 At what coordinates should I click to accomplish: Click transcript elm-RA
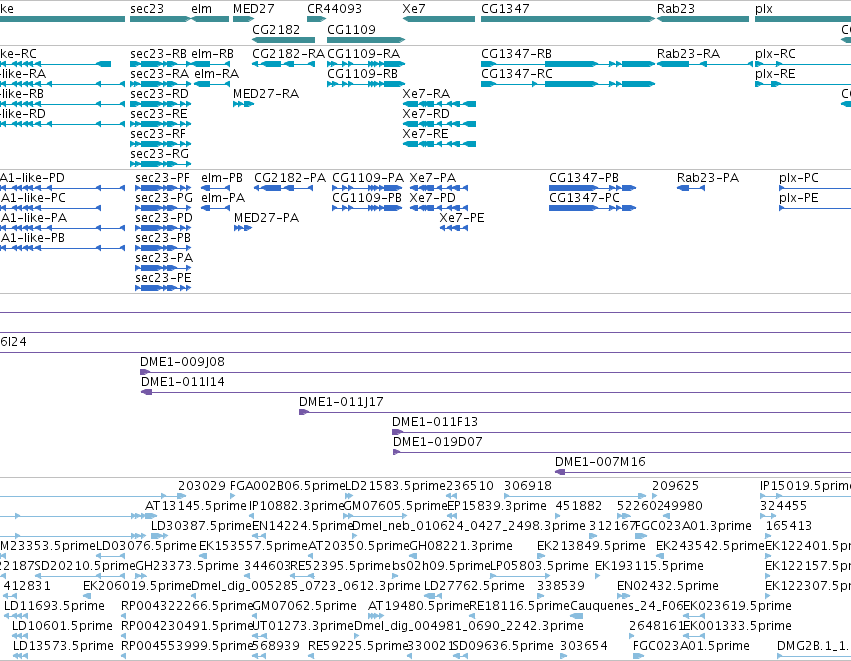point(212,84)
